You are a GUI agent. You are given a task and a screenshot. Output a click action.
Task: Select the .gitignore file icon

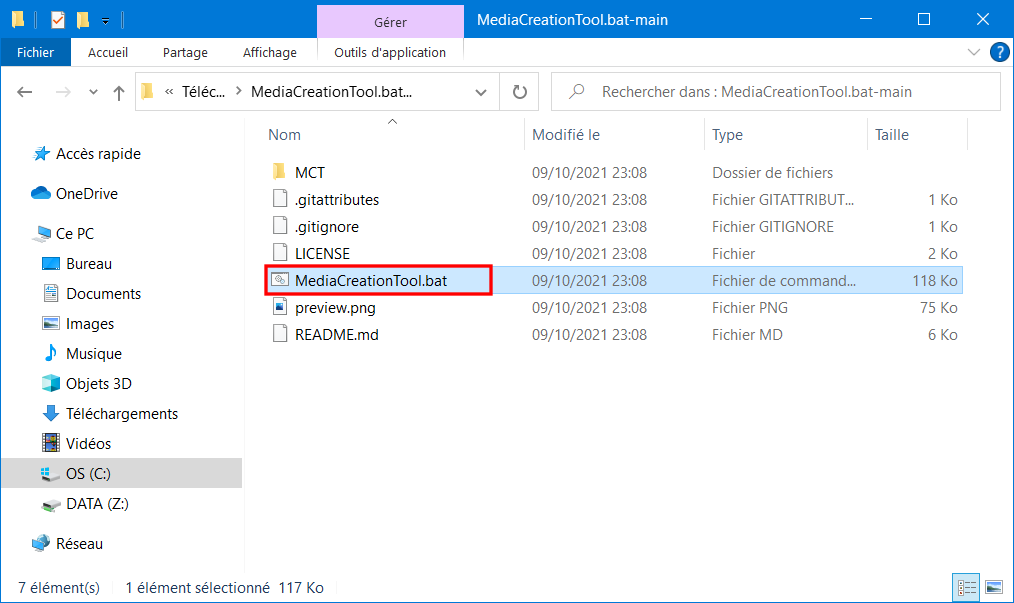280,226
